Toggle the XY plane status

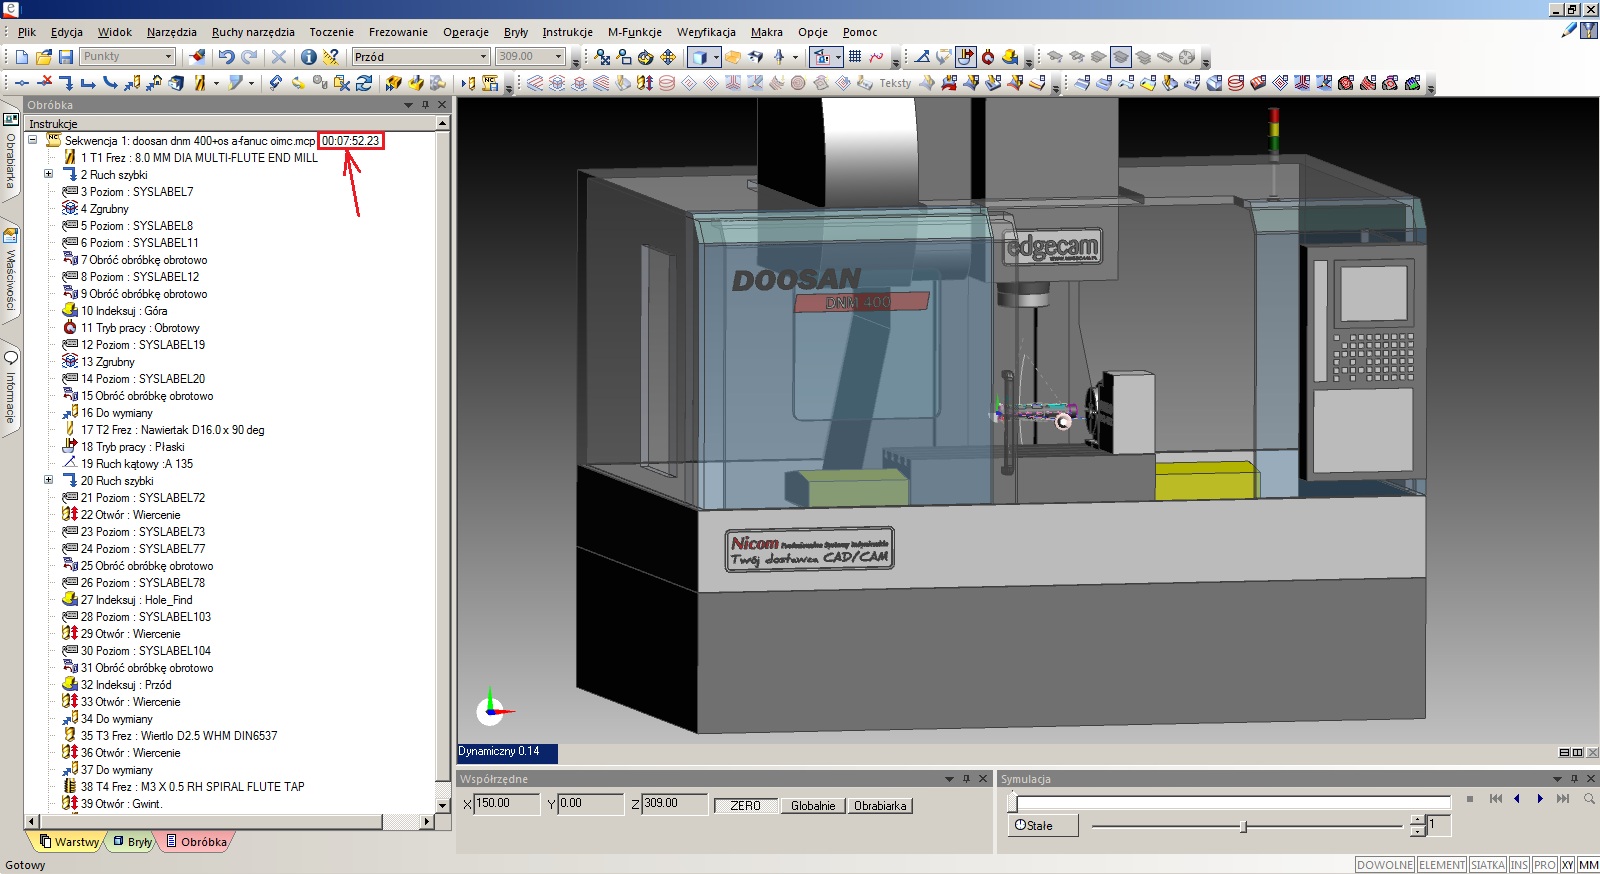pyautogui.click(x=1567, y=865)
